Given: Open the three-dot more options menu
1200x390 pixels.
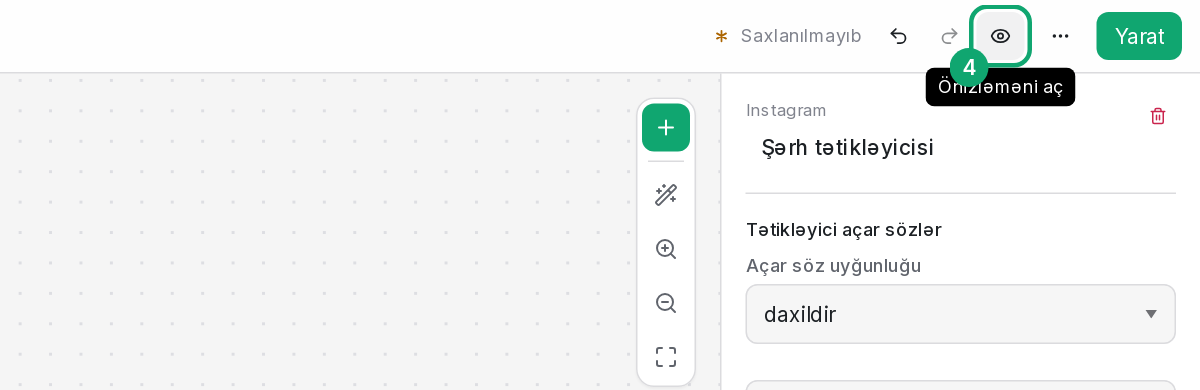Looking at the screenshot, I should click(x=1060, y=36).
